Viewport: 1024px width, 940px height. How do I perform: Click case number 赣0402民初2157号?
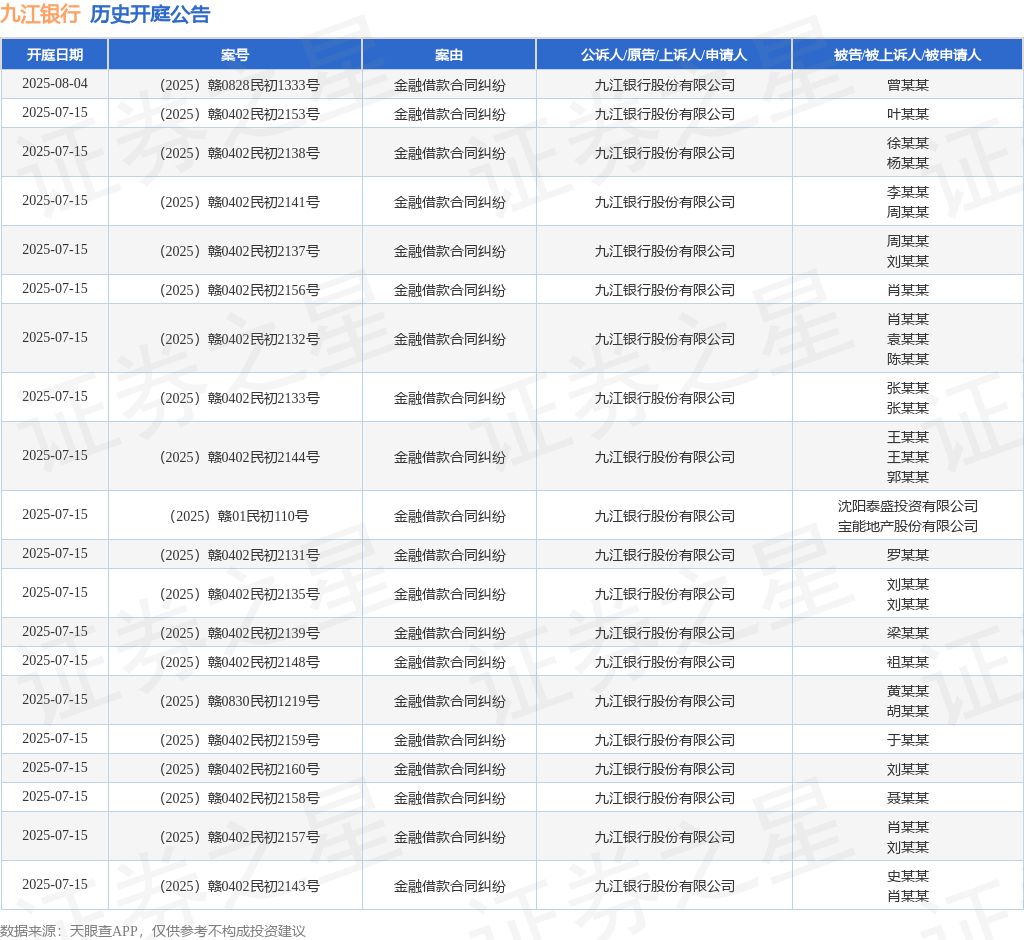240,837
